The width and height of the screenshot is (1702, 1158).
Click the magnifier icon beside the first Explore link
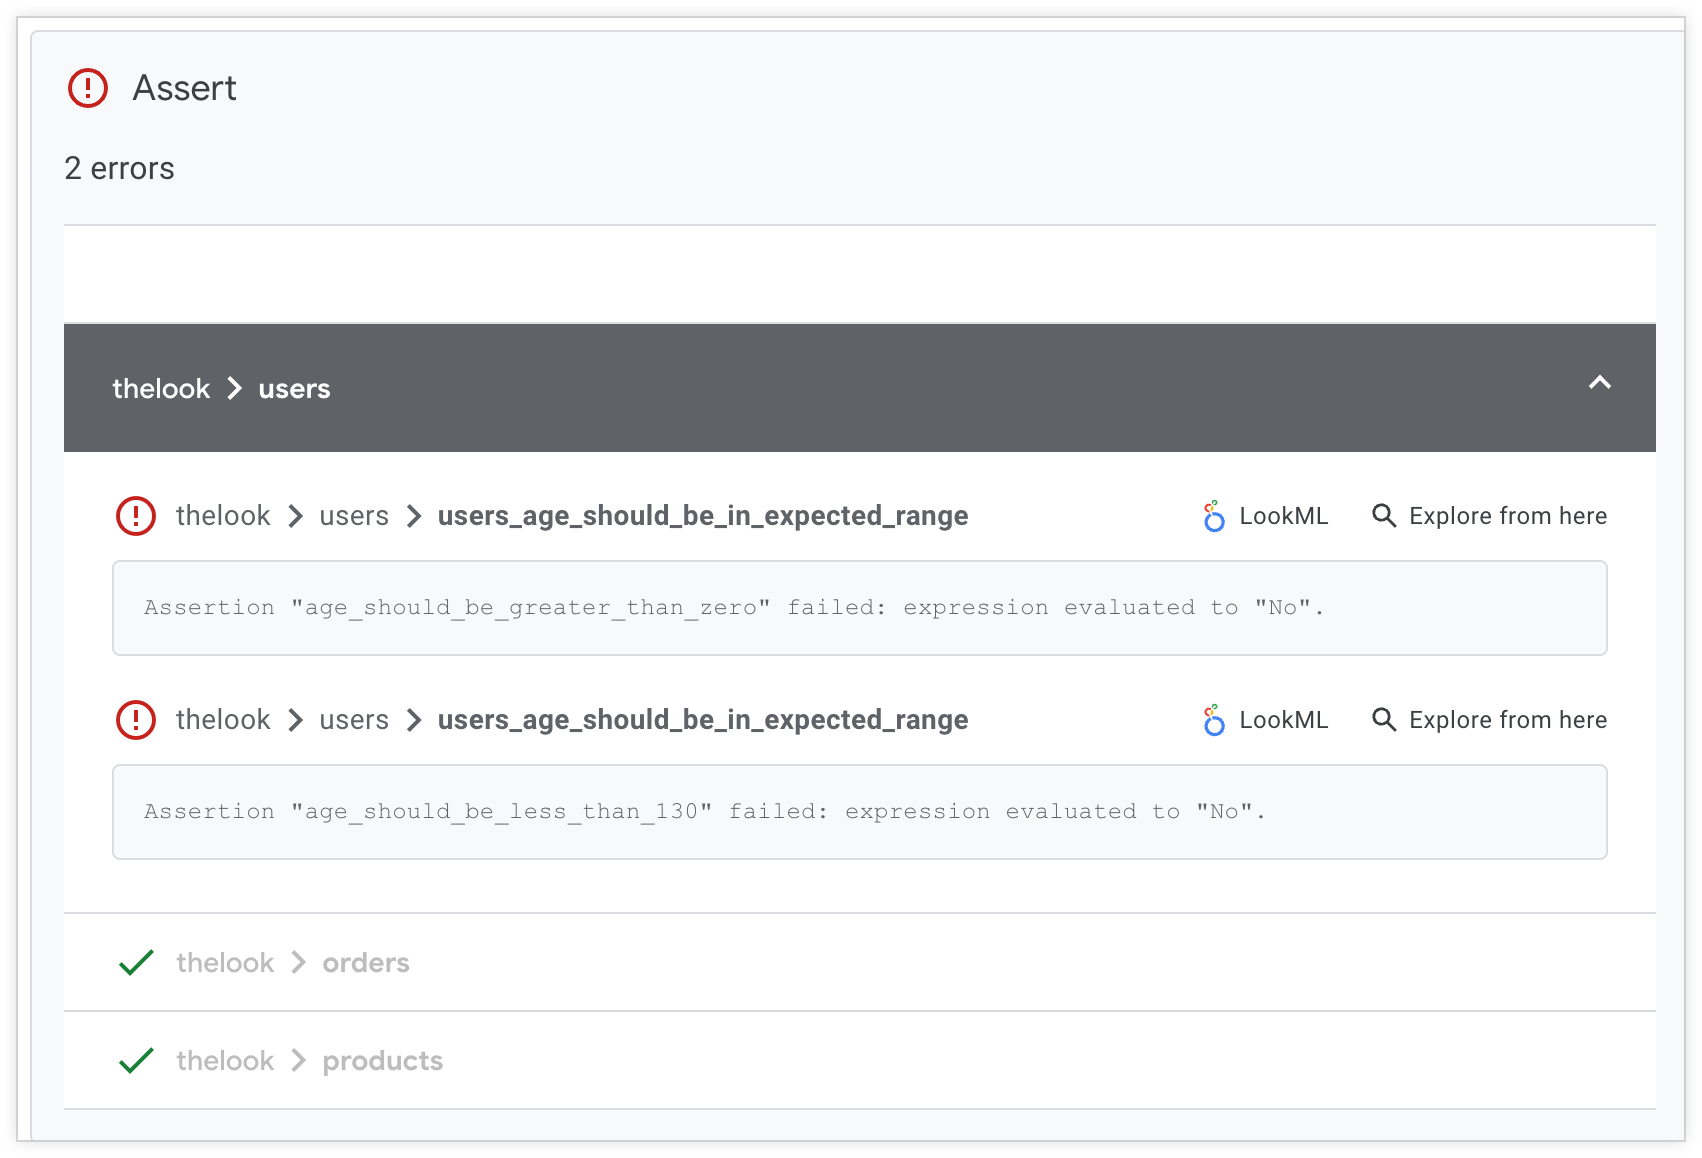point(1385,516)
